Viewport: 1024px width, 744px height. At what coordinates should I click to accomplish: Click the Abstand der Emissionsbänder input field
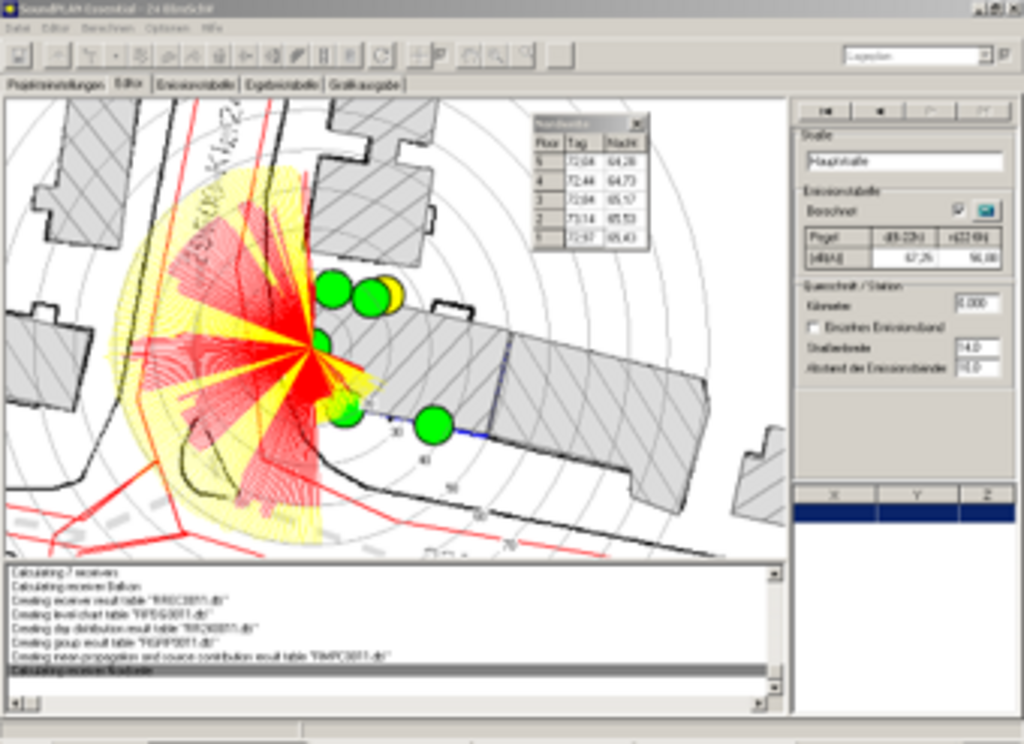978,368
